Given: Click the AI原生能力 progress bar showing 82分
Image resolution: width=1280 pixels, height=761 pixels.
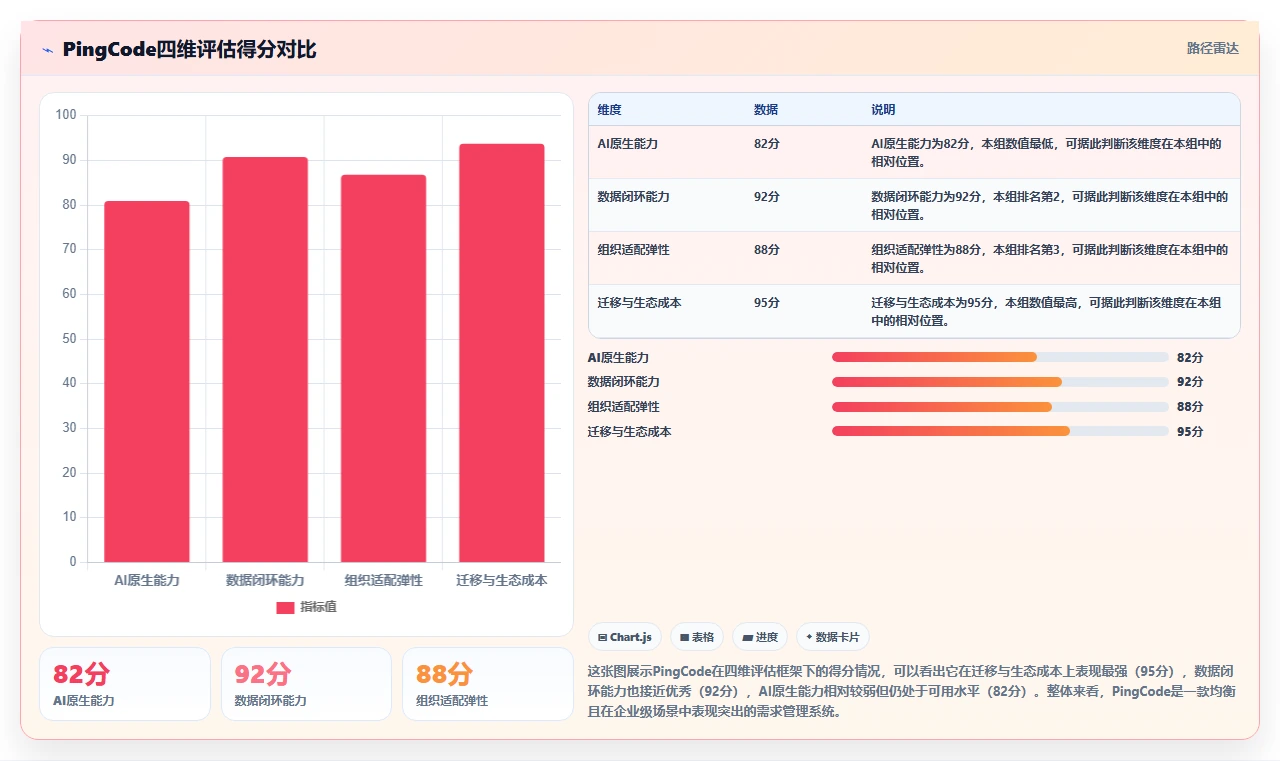Looking at the screenshot, I should 1000,357.
